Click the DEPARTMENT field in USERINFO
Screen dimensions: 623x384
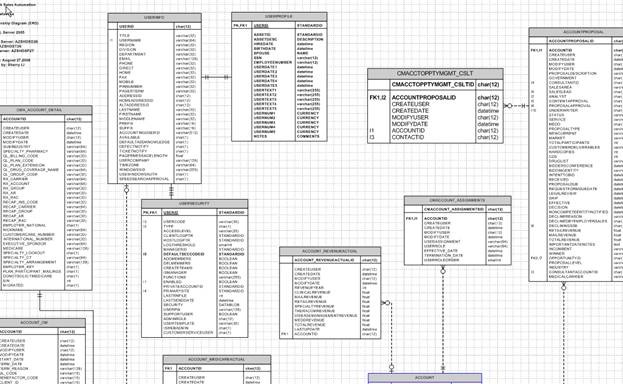tap(132, 54)
